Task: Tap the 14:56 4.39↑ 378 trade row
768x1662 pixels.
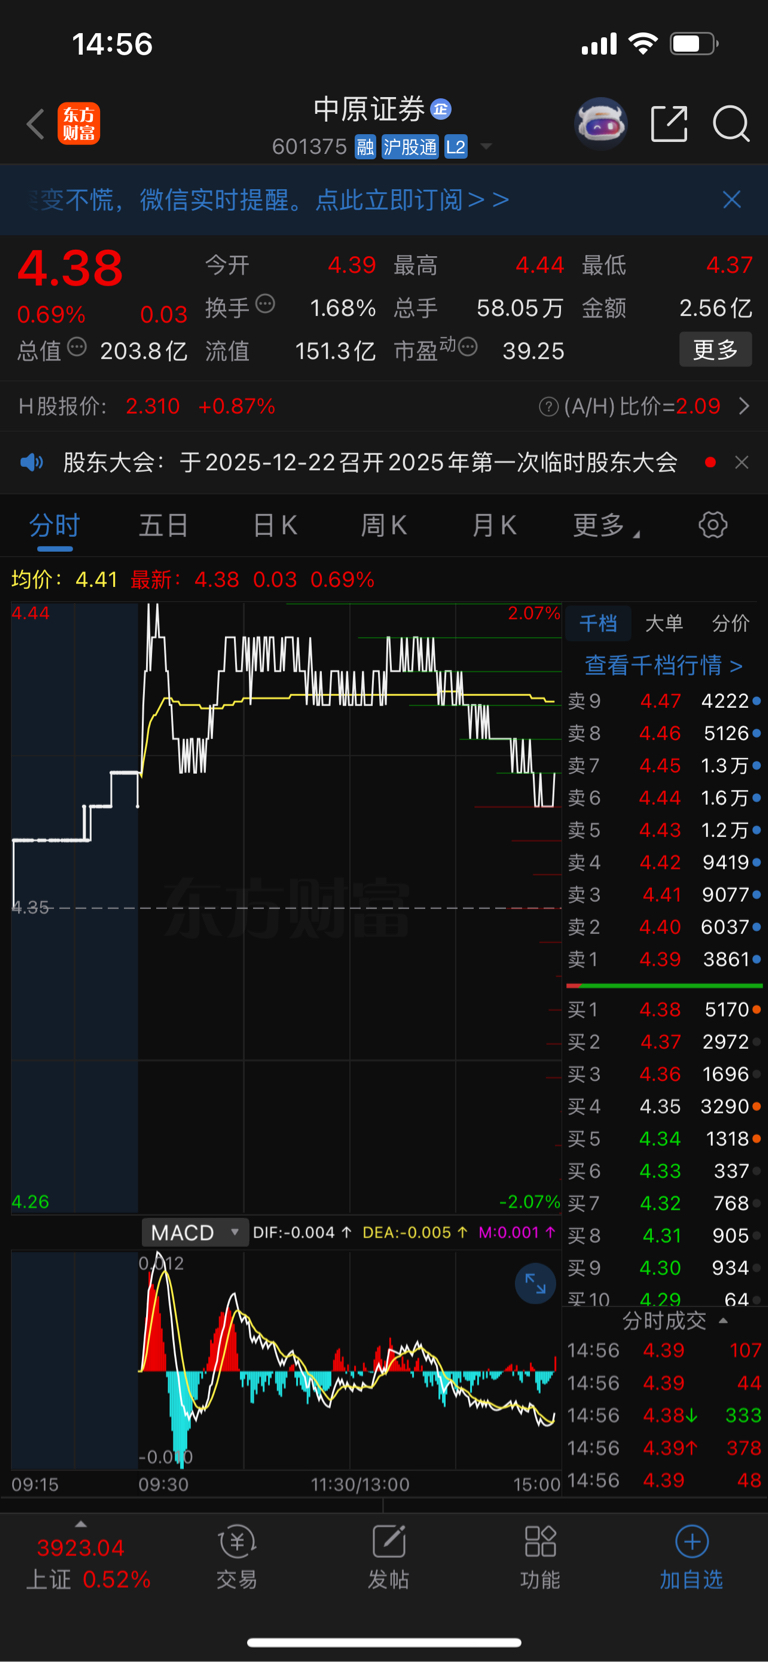Action: [x=664, y=1448]
